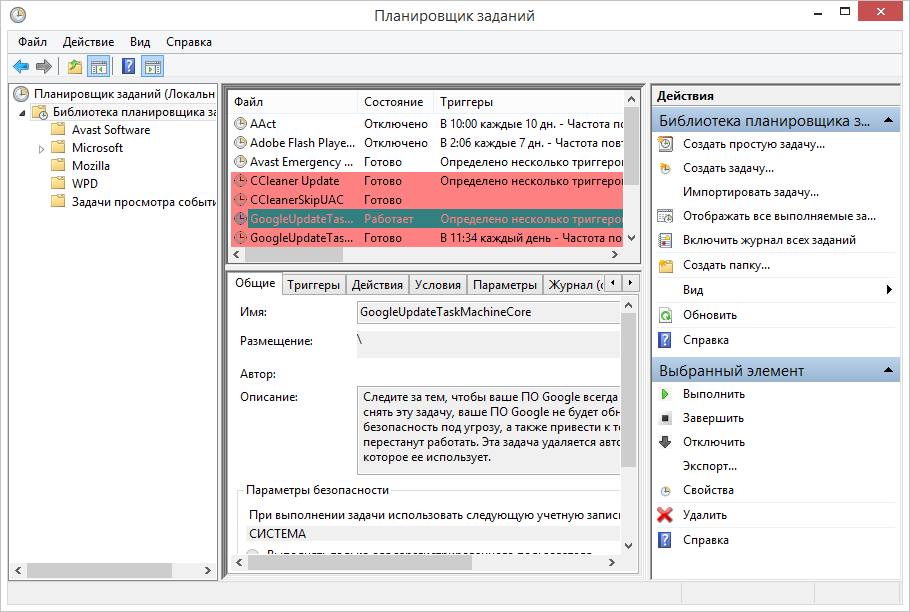This screenshot has width=910, height=612.
Task: Switch to the Действия tab
Action: tap(377, 285)
